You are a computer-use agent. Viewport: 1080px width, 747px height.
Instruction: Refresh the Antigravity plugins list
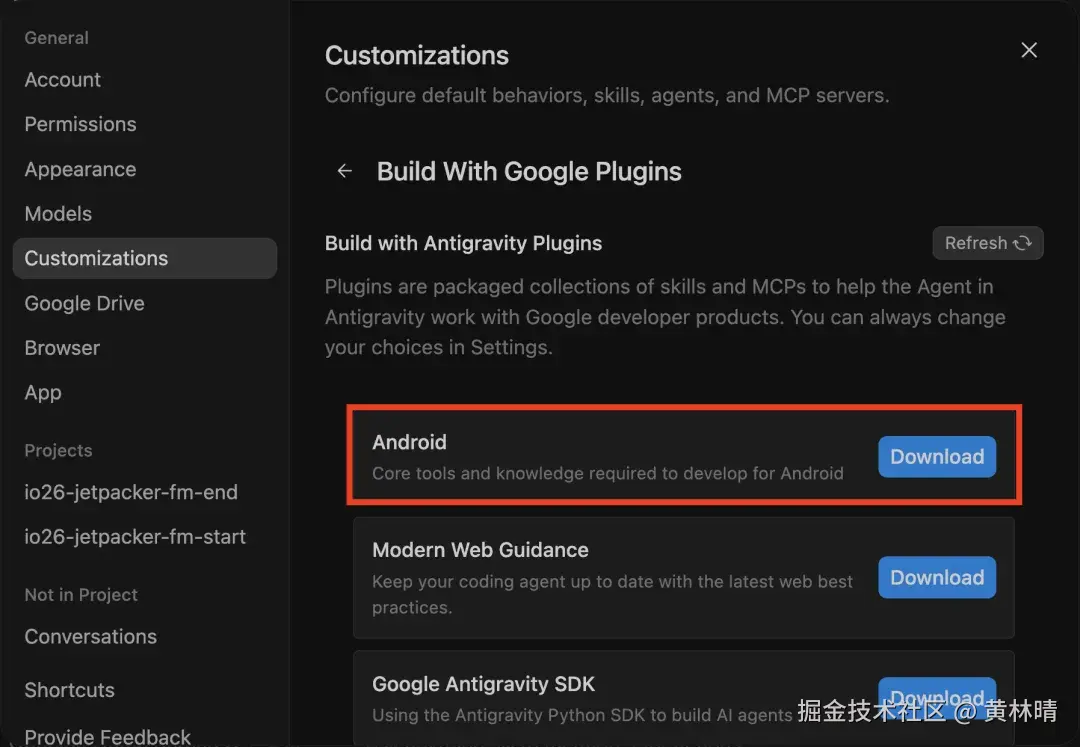(x=988, y=243)
